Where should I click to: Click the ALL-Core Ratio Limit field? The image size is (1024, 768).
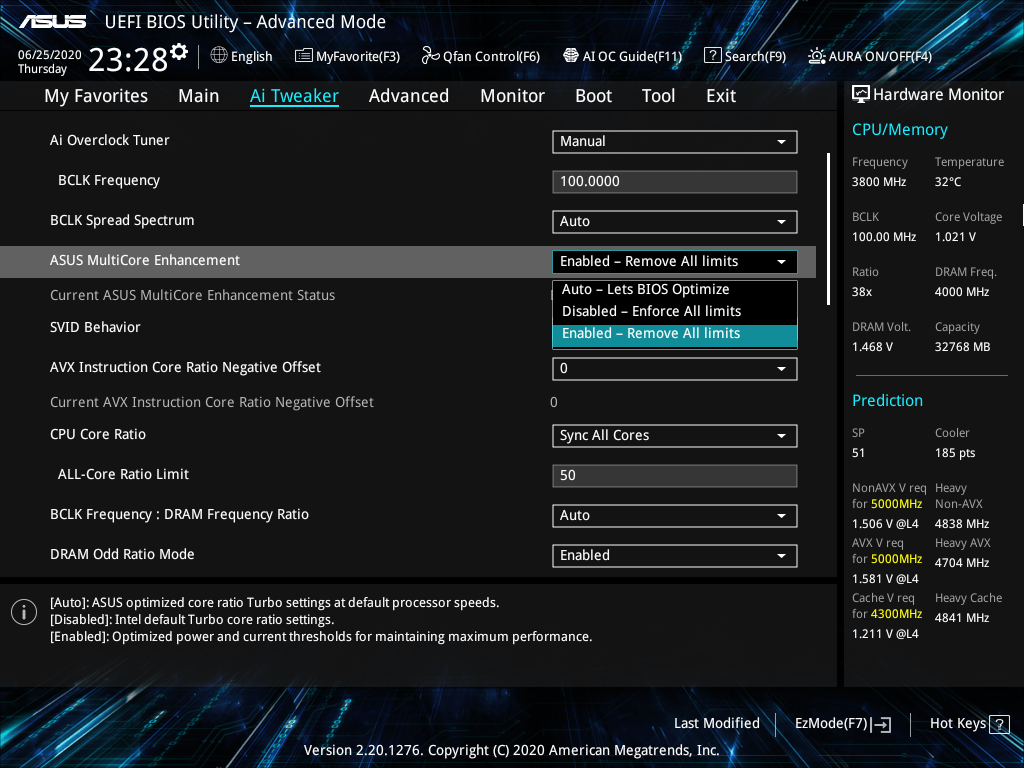coord(675,475)
